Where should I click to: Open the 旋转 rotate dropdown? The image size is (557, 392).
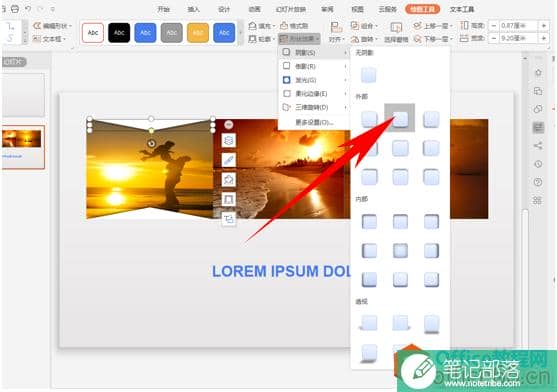click(x=364, y=39)
